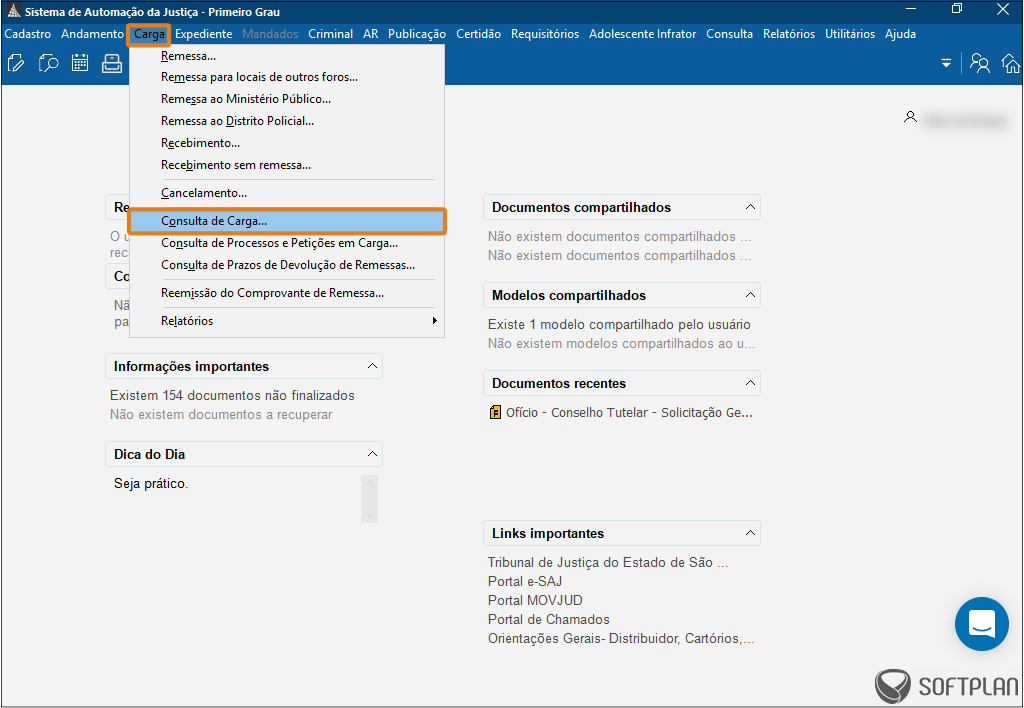Choose Reemissão do Comprovante de Remessa
1024x708 pixels.
point(287,293)
